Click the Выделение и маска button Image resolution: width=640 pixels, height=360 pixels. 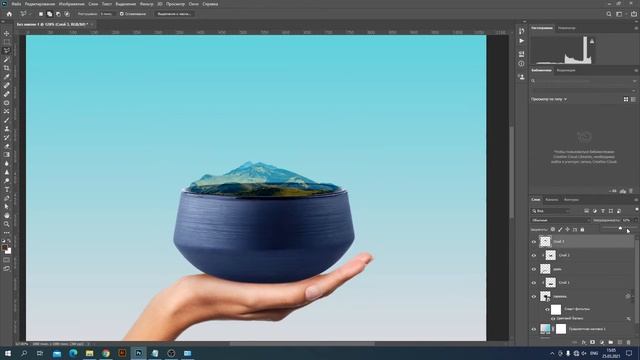coord(174,14)
